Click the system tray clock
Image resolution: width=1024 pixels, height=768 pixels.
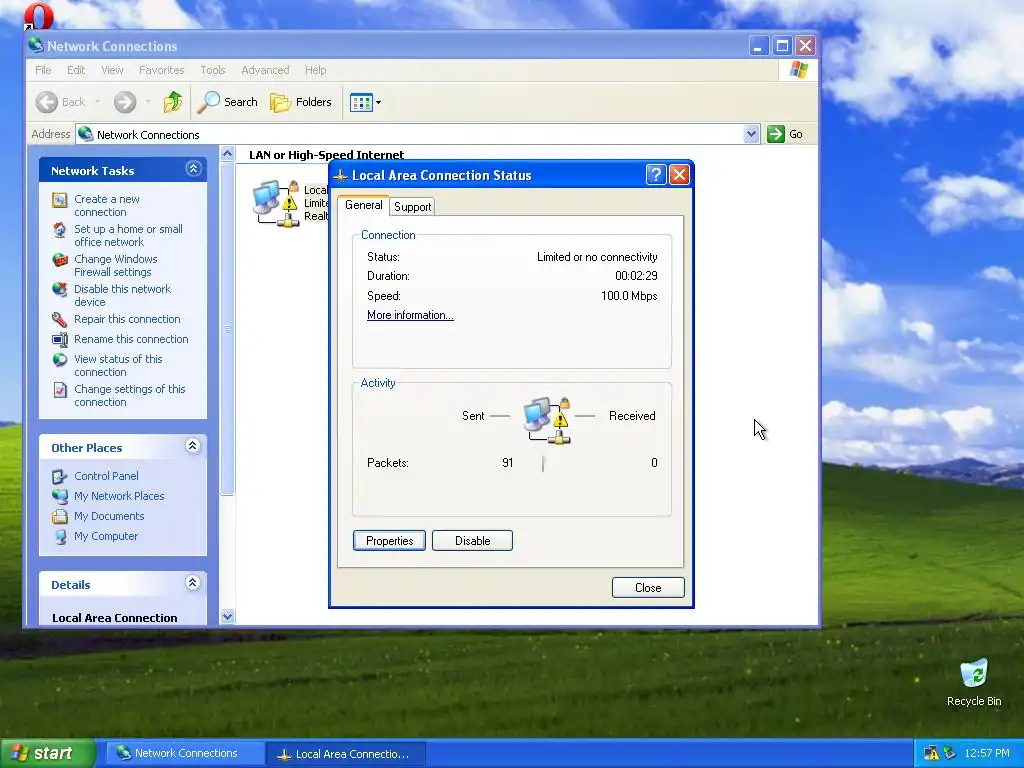tap(987, 754)
